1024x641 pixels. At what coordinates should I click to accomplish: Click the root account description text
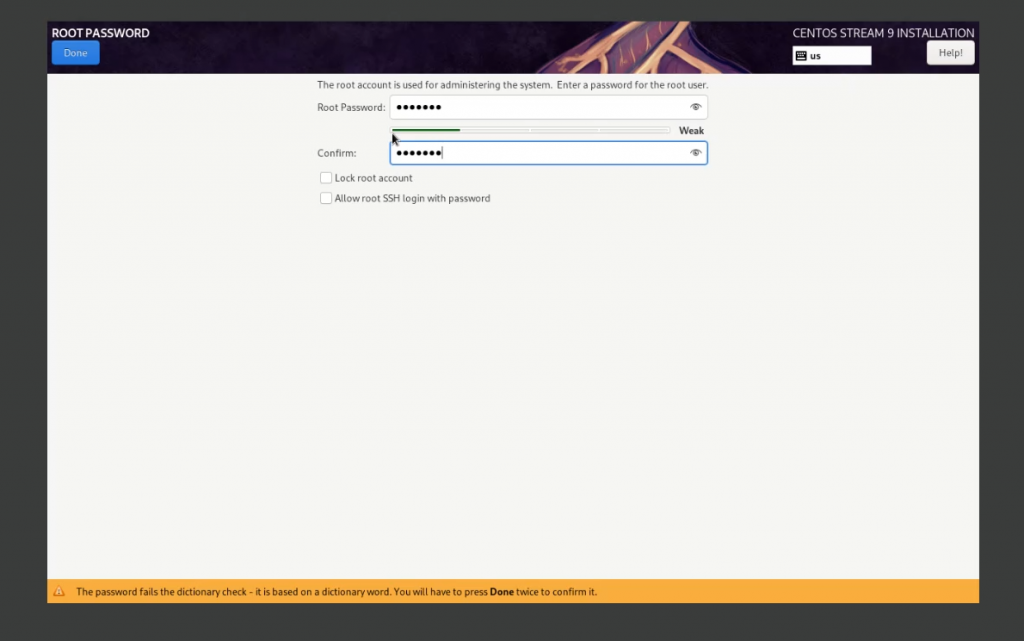pyautogui.click(x=513, y=85)
